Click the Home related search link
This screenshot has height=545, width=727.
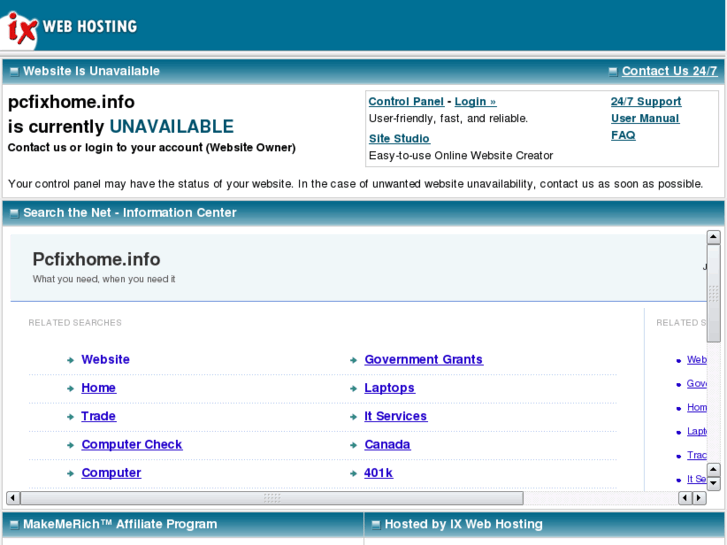[98, 388]
